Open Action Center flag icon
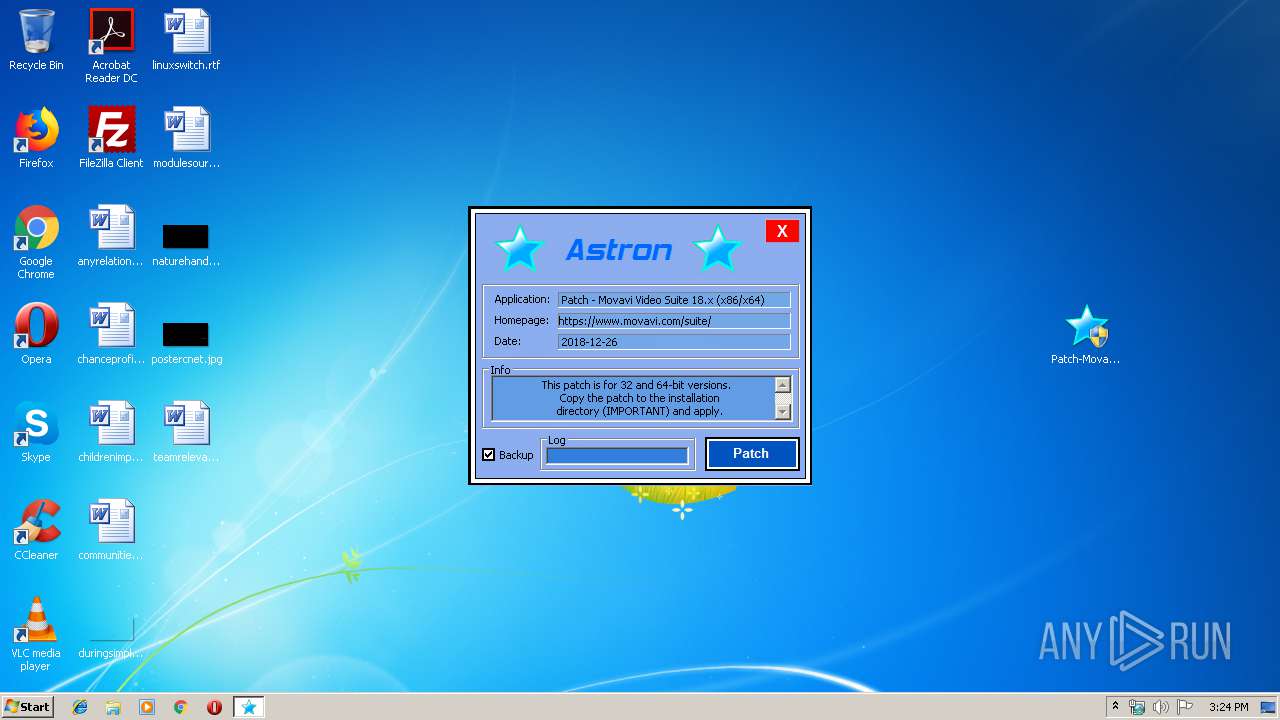The height and width of the screenshot is (720, 1280). (x=1184, y=707)
